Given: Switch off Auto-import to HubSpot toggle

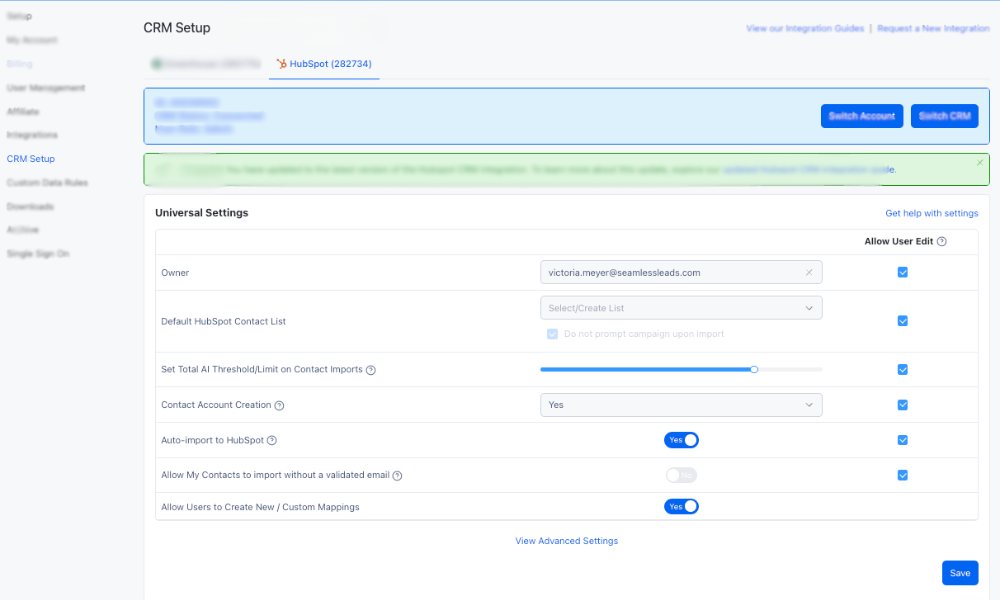Looking at the screenshot, I should [x=681, y=440].
